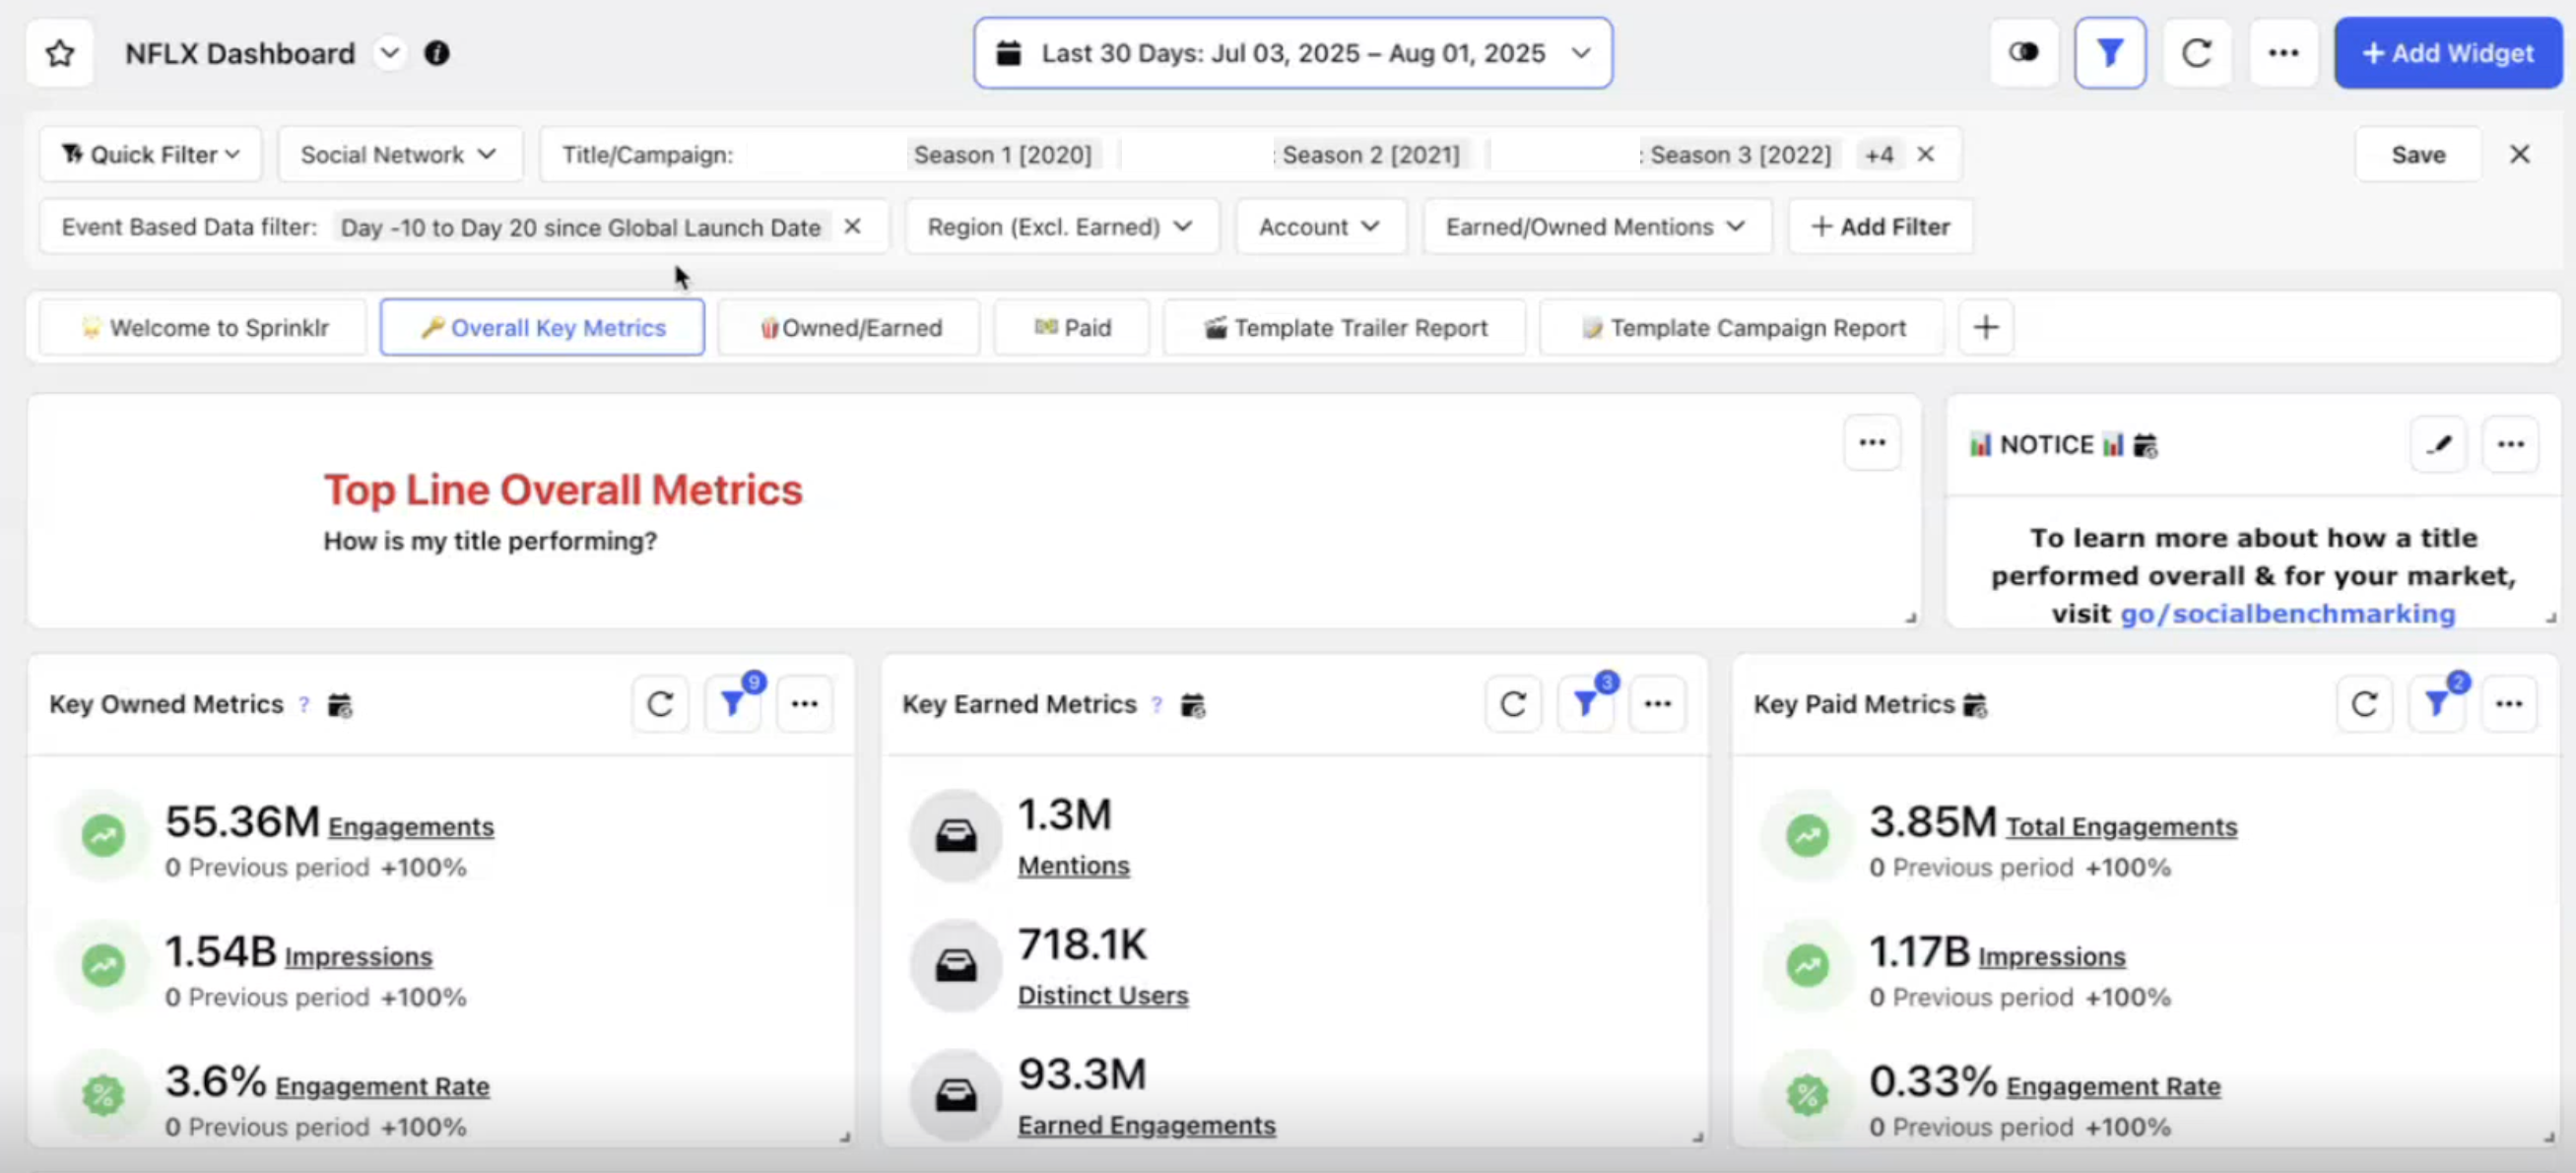Open Template Trailer Report tab
Viewport: 2576px width, 1173px height.
tap(1345, 327)
